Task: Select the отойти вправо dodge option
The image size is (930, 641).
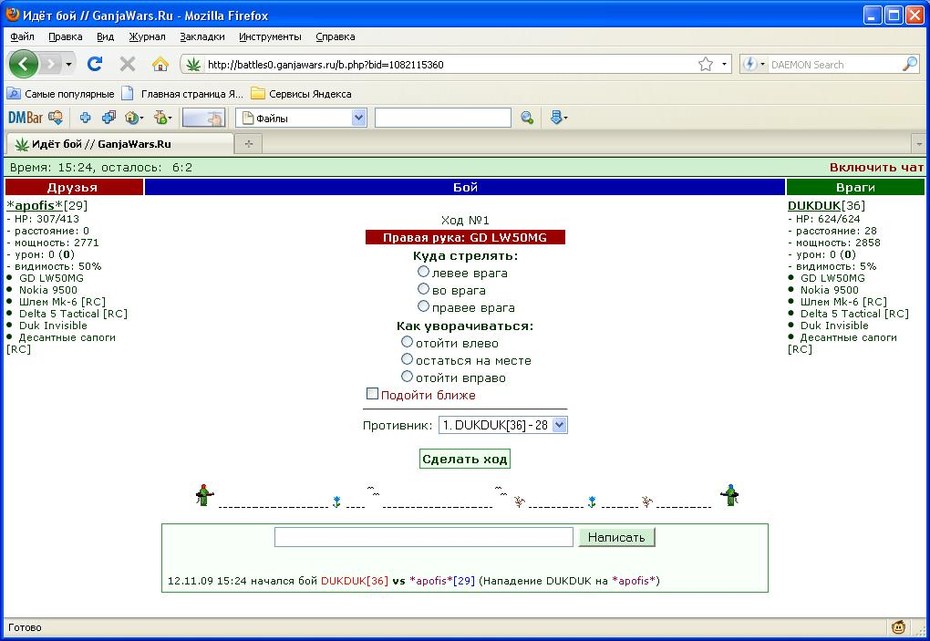Action: [x=407, y=376]
